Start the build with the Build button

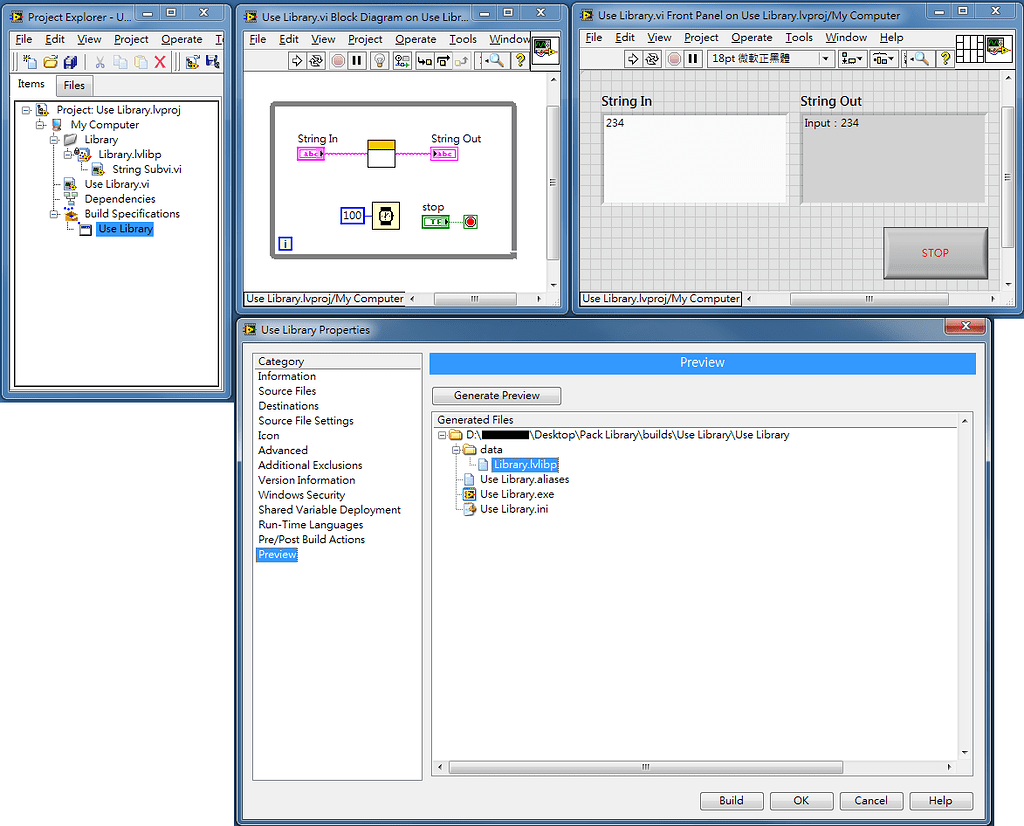click(x=731, y=800)
